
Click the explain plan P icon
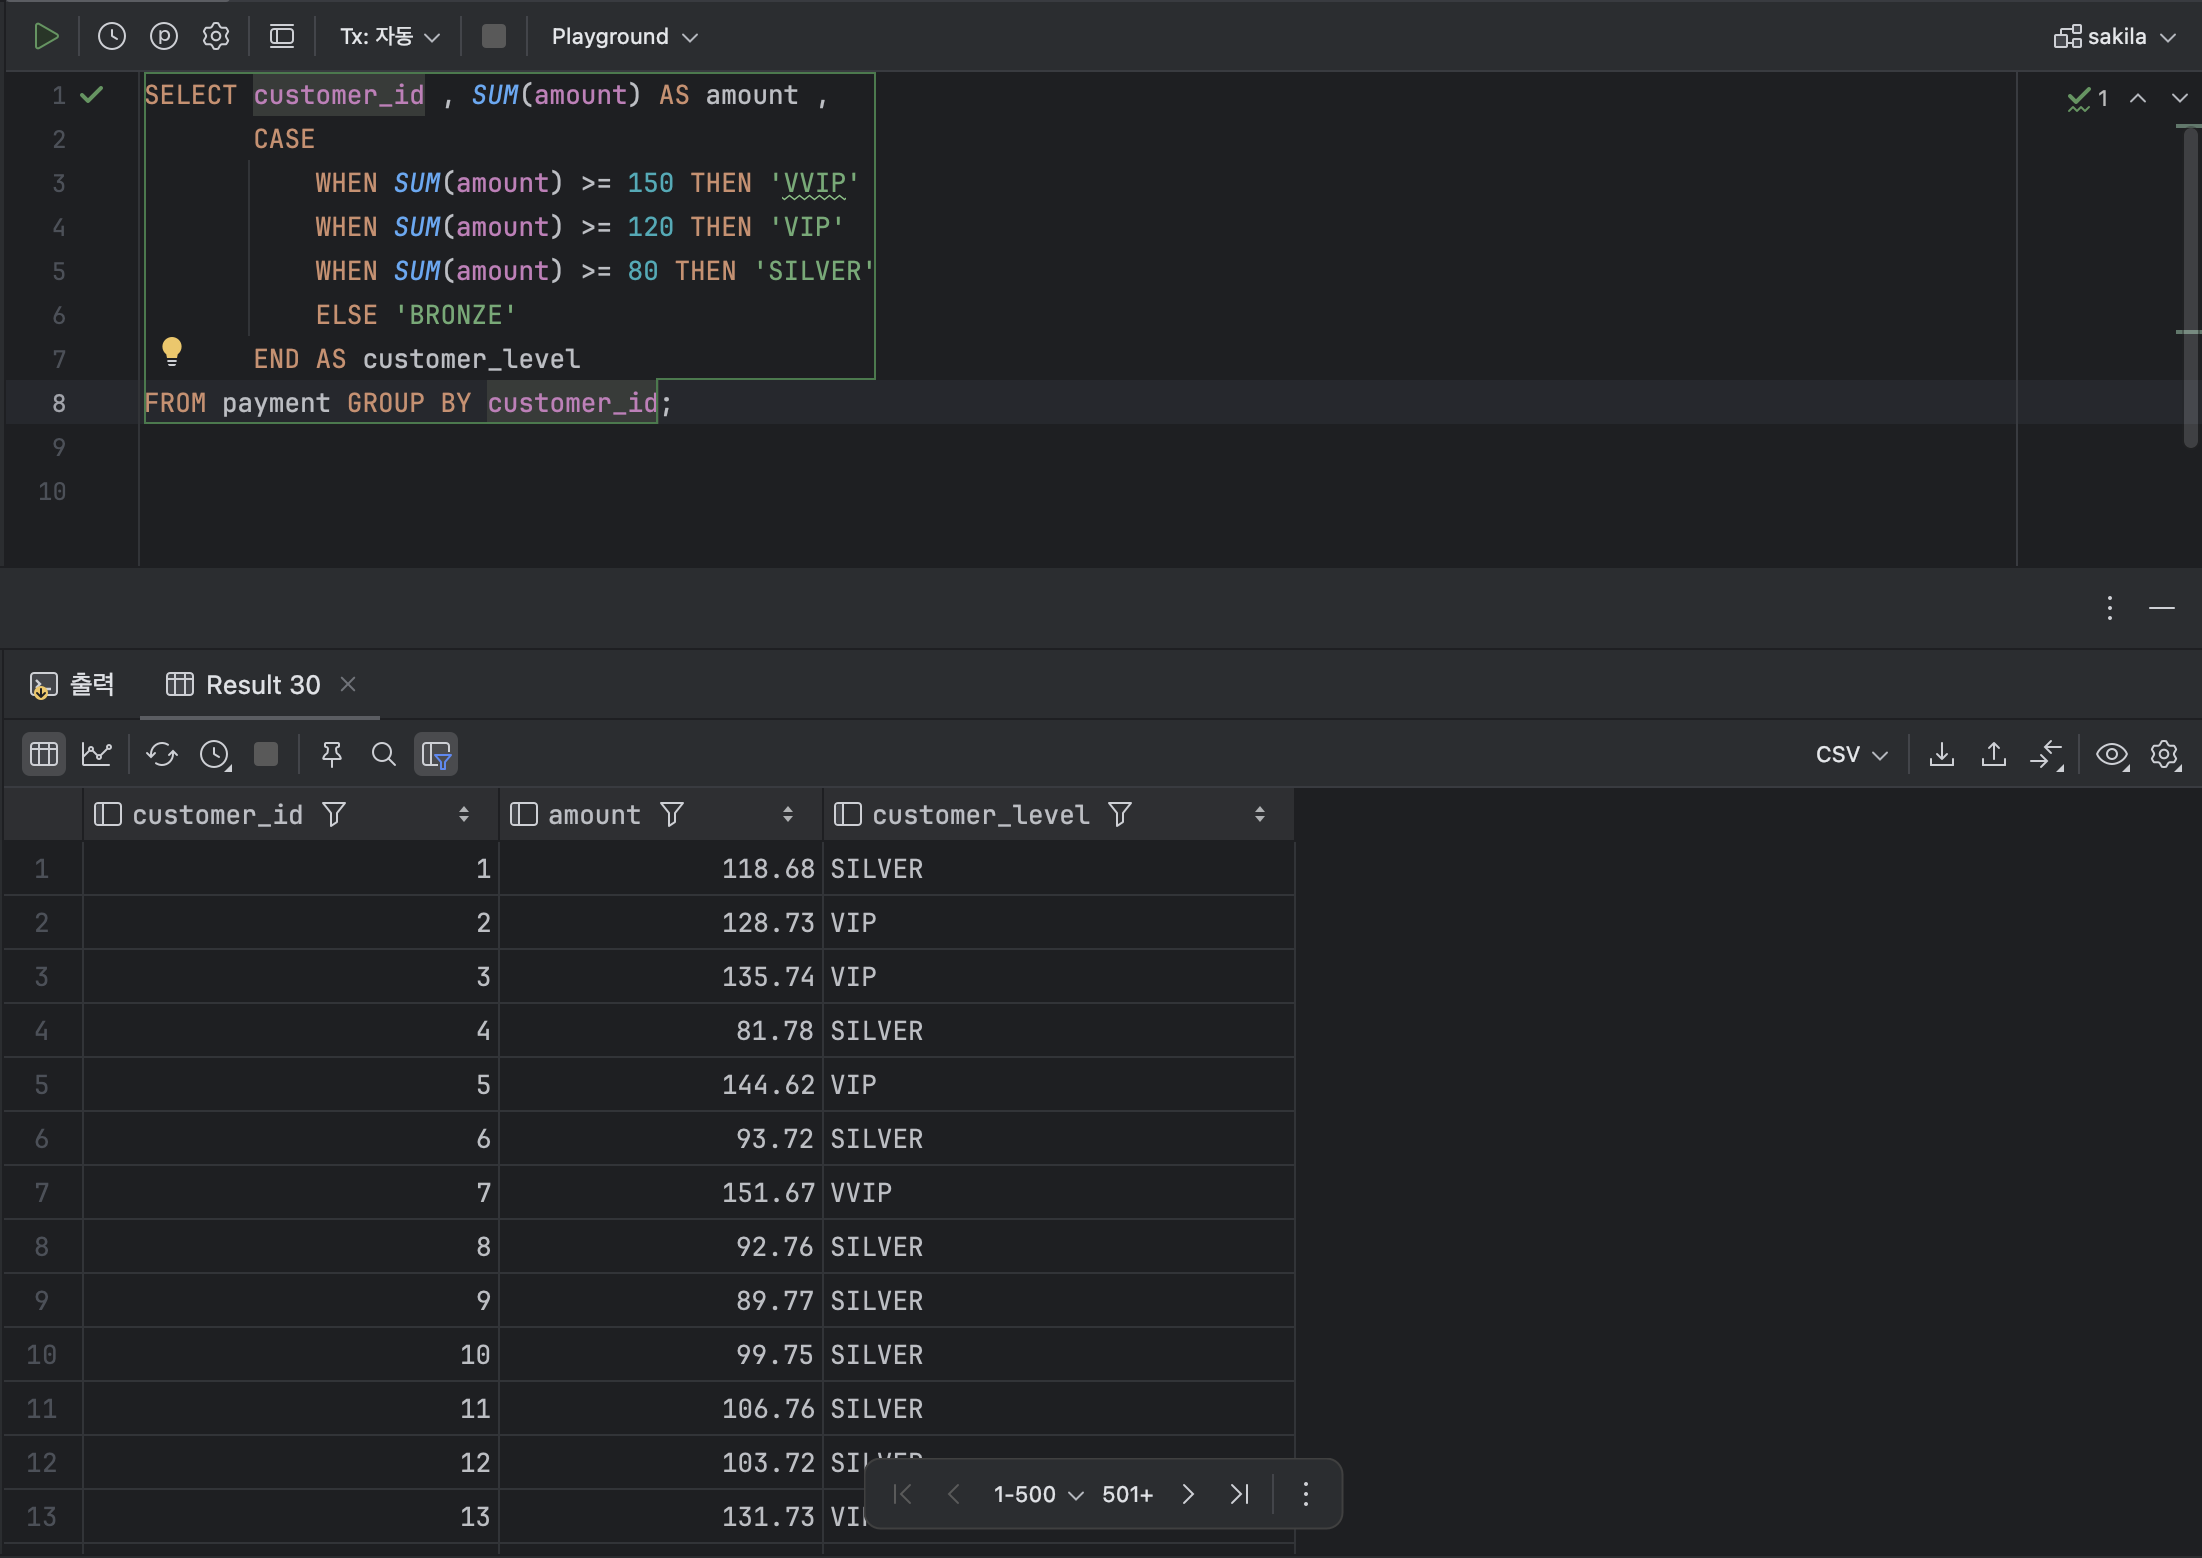[164, 37]
